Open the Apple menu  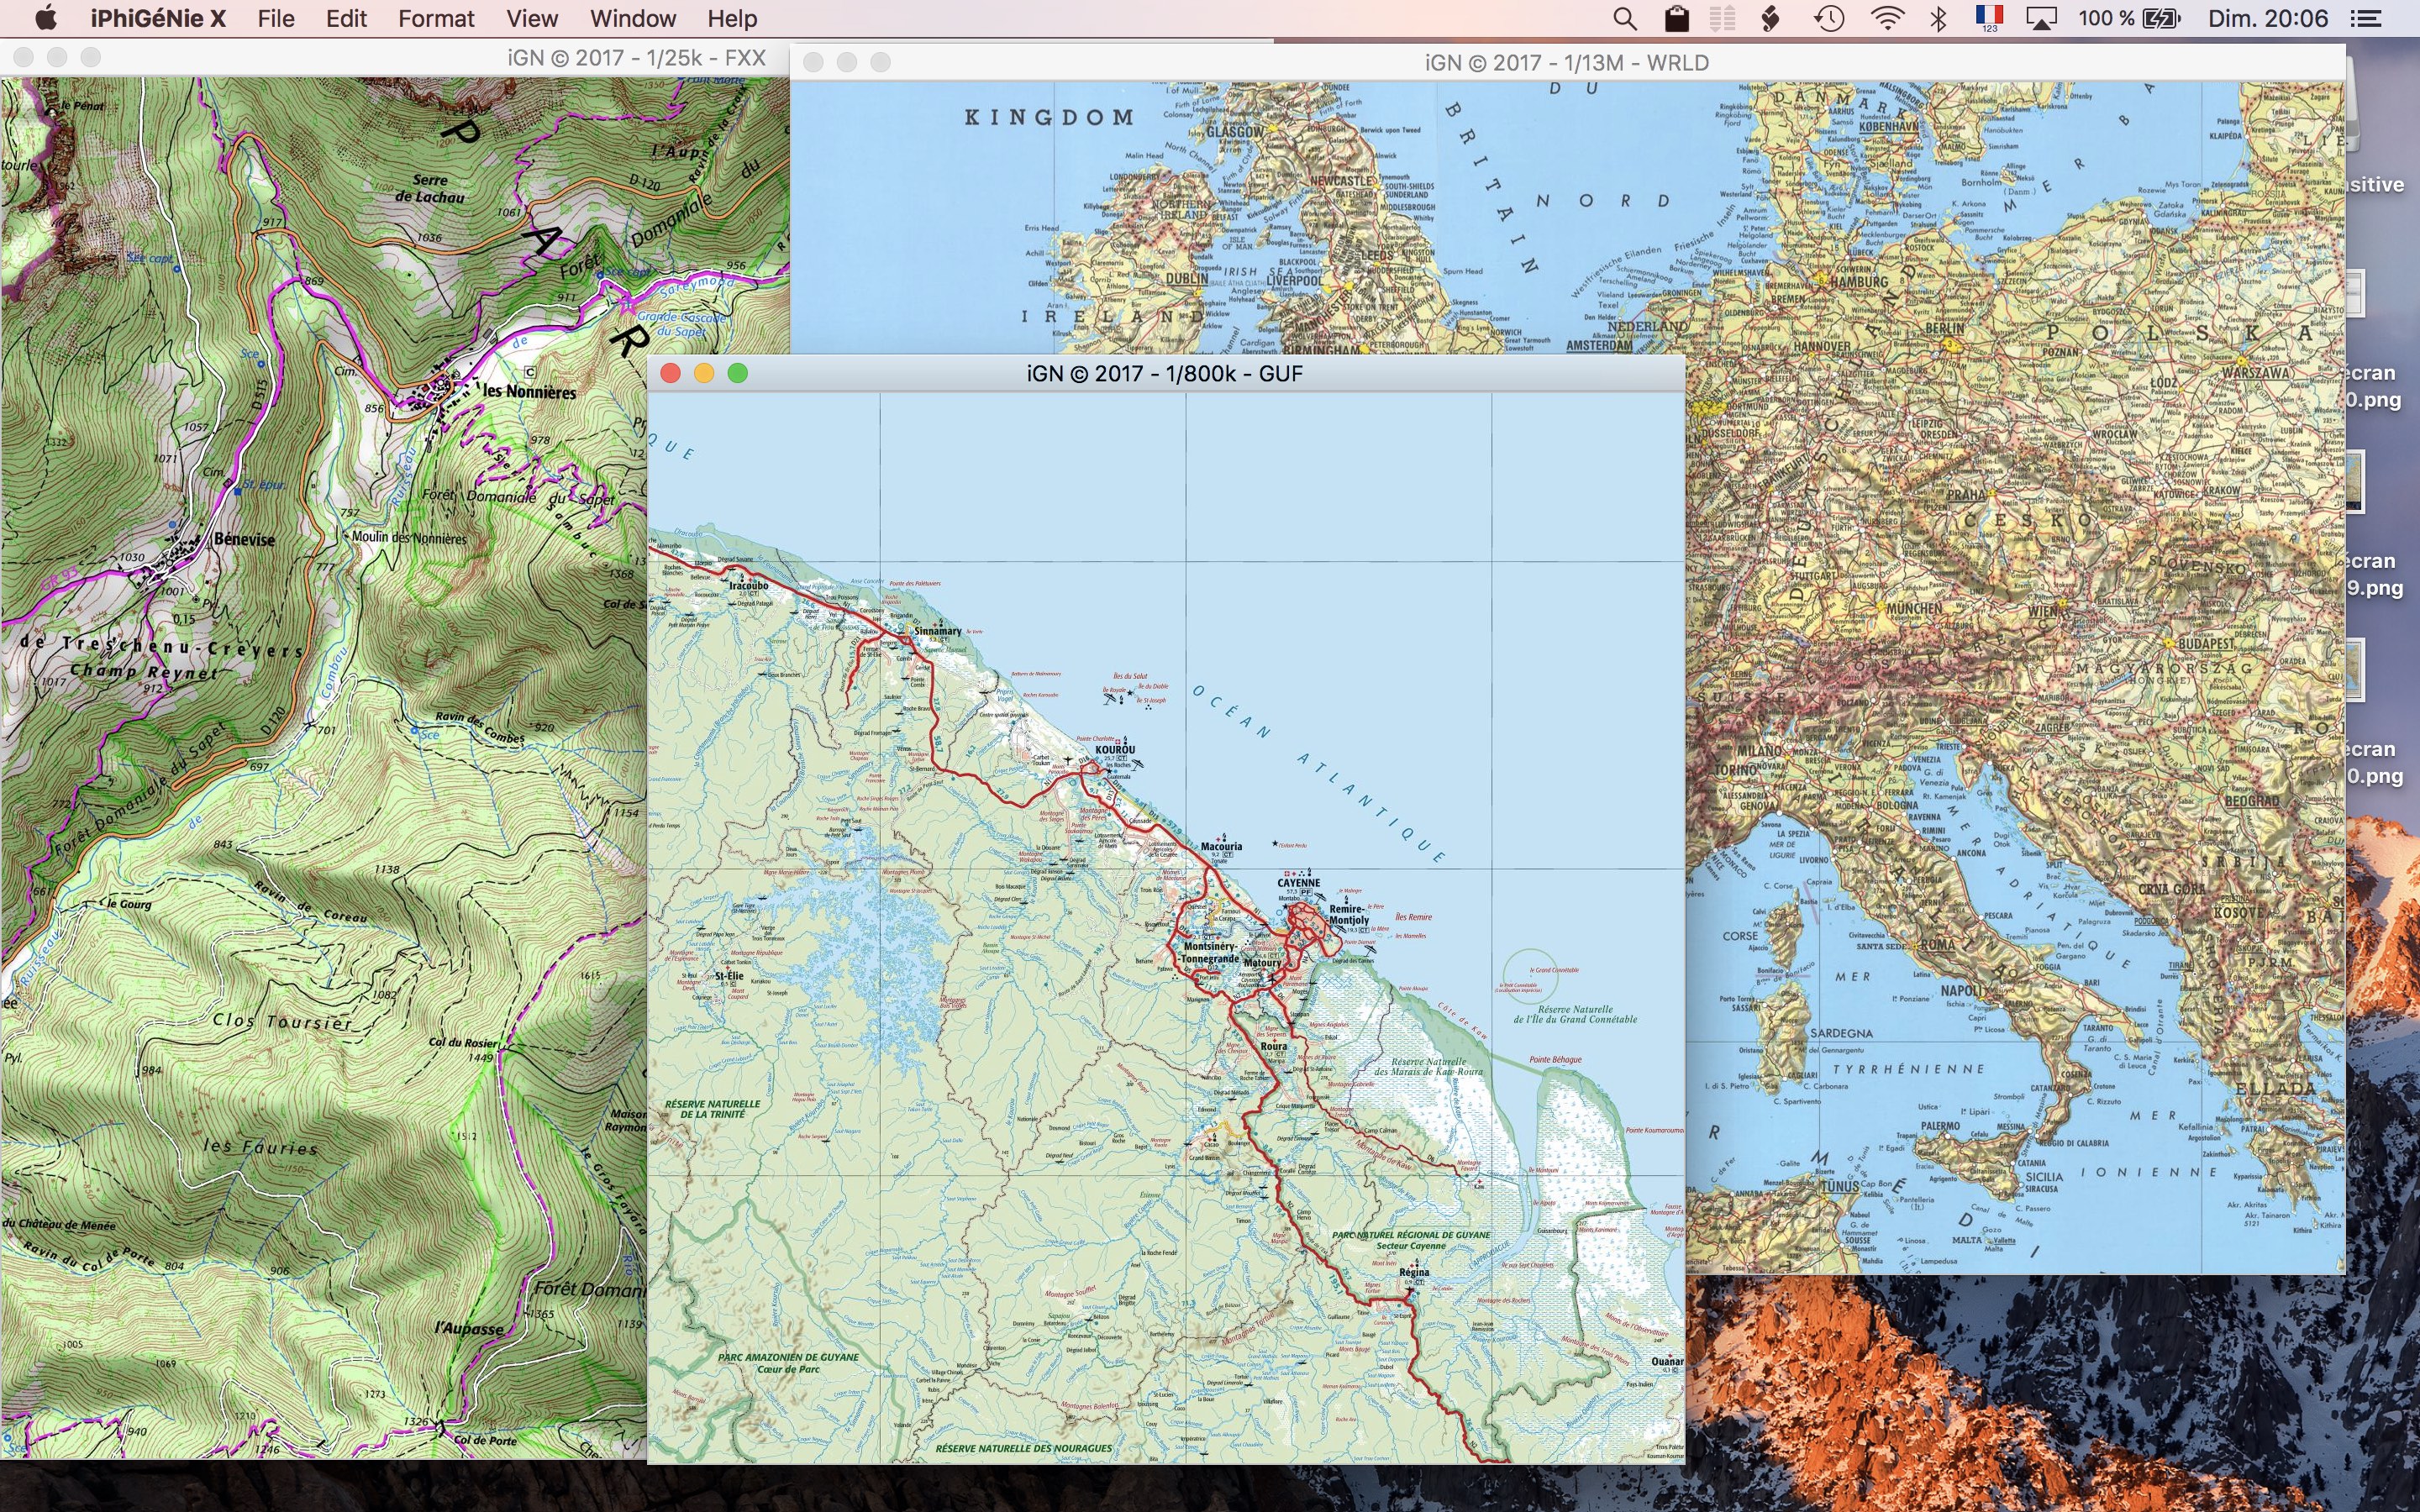click(x=45, y=18)
